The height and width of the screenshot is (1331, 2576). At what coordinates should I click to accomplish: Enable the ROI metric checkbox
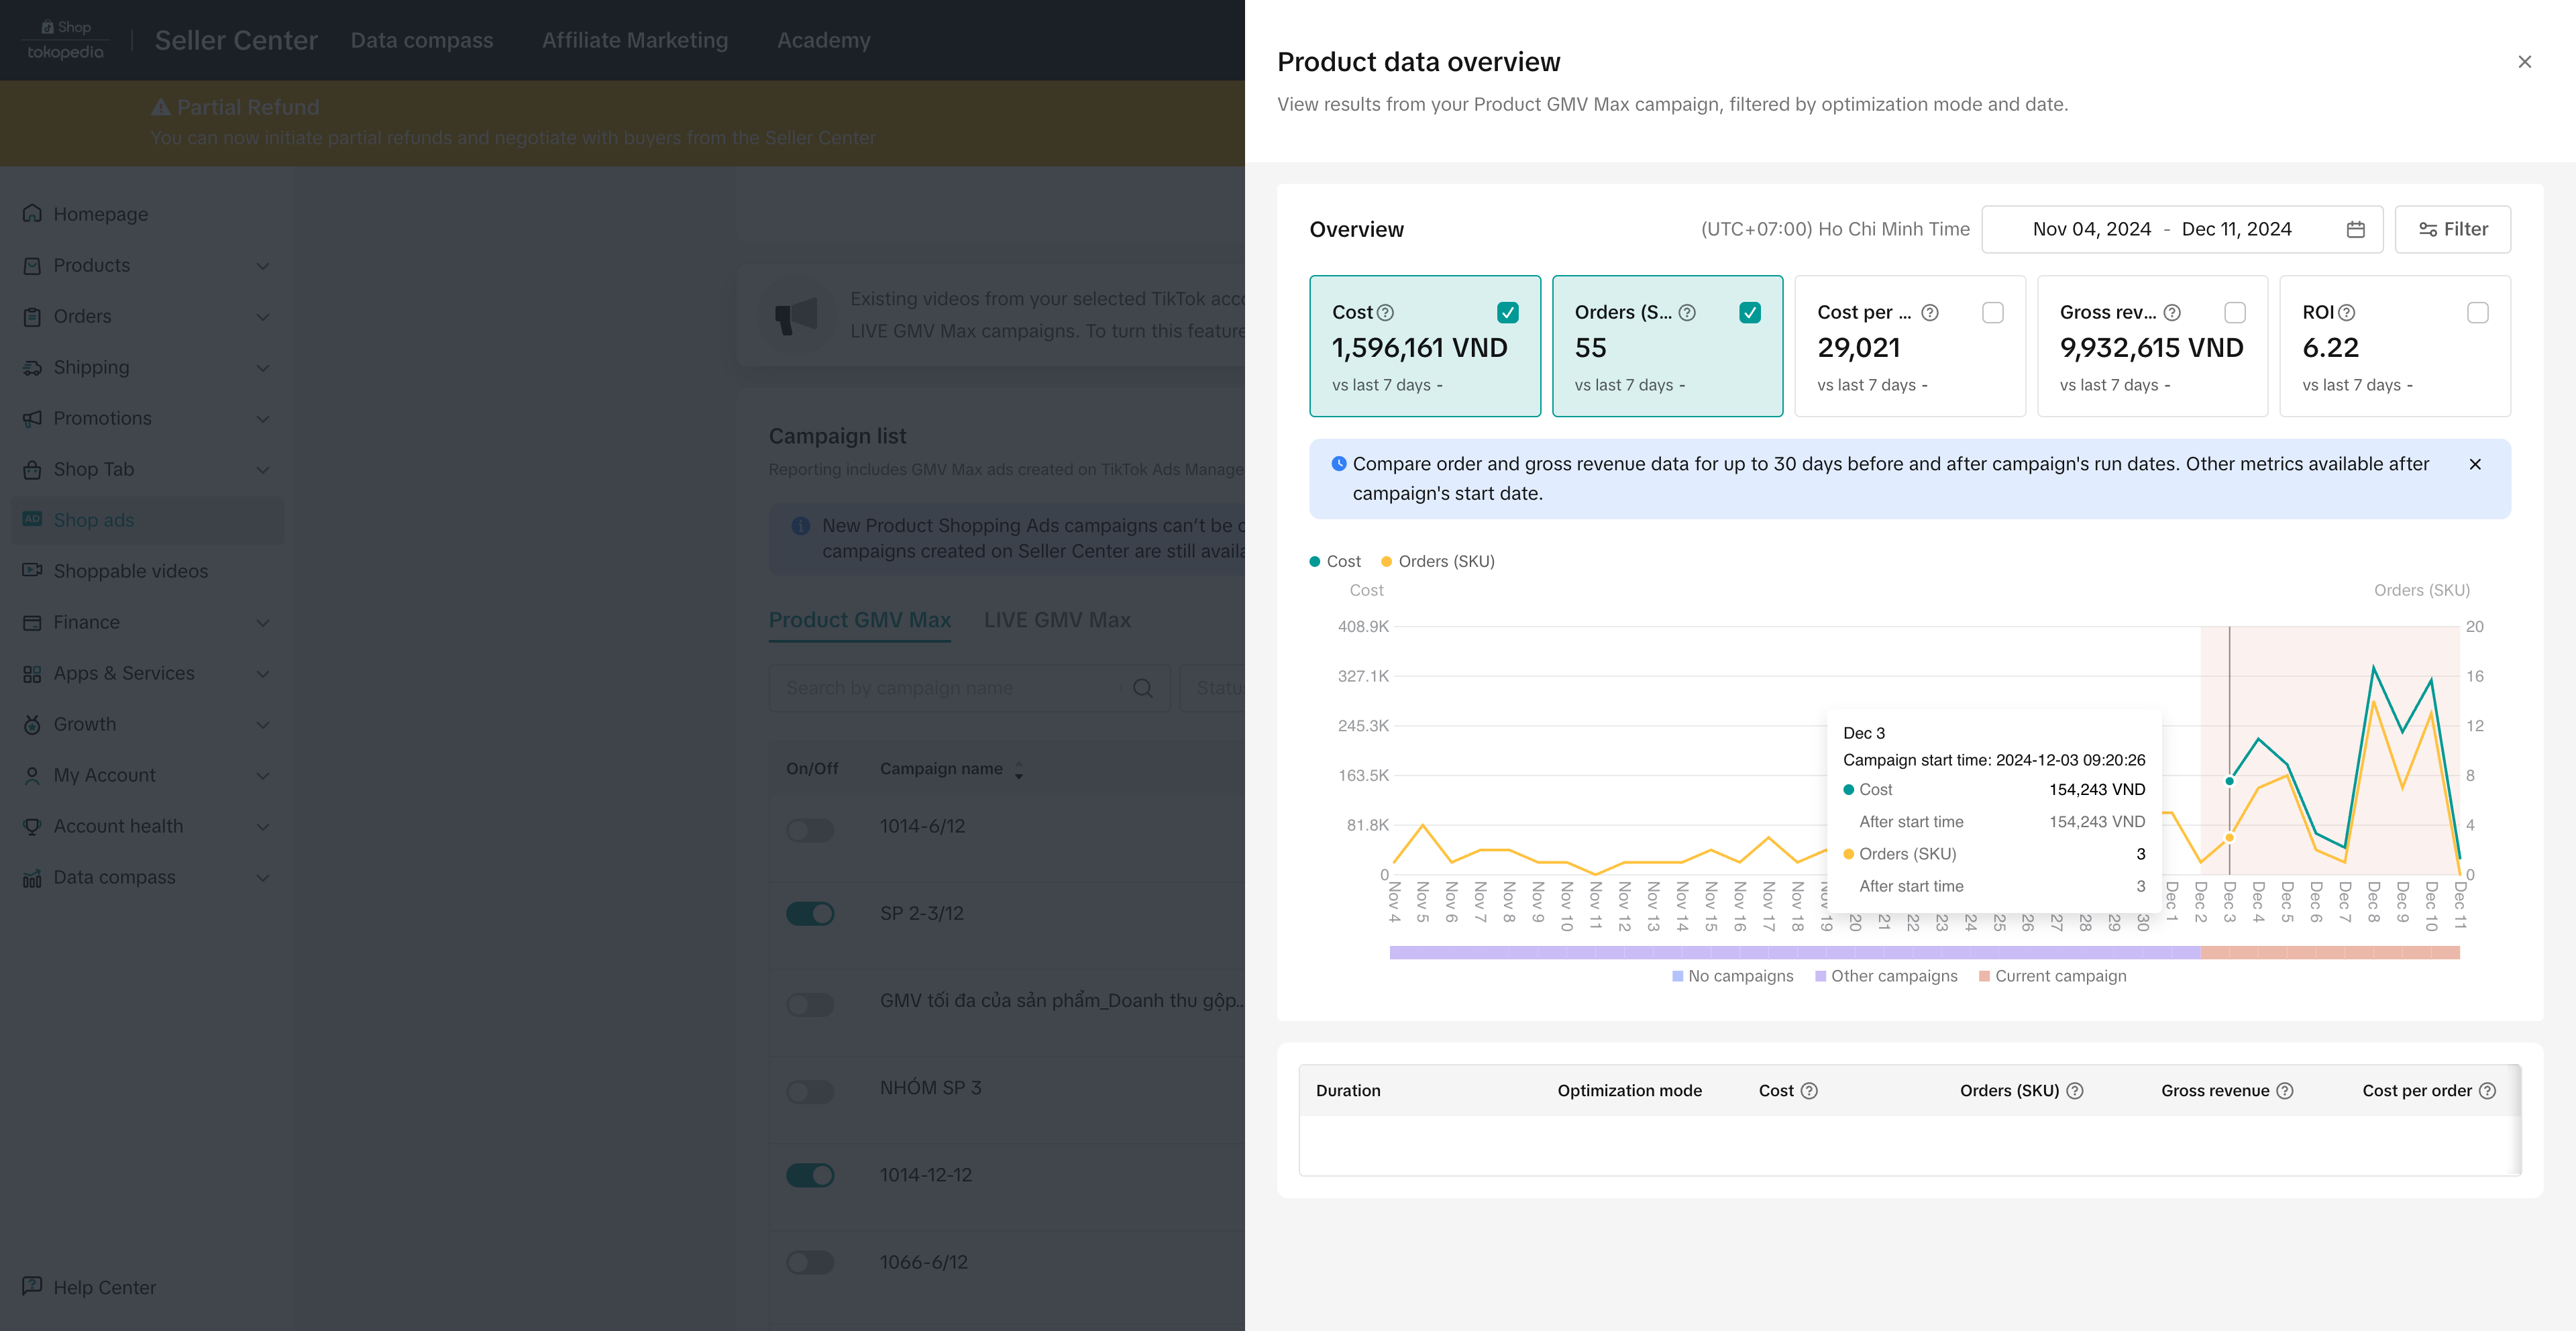(x=2478, y=313)
